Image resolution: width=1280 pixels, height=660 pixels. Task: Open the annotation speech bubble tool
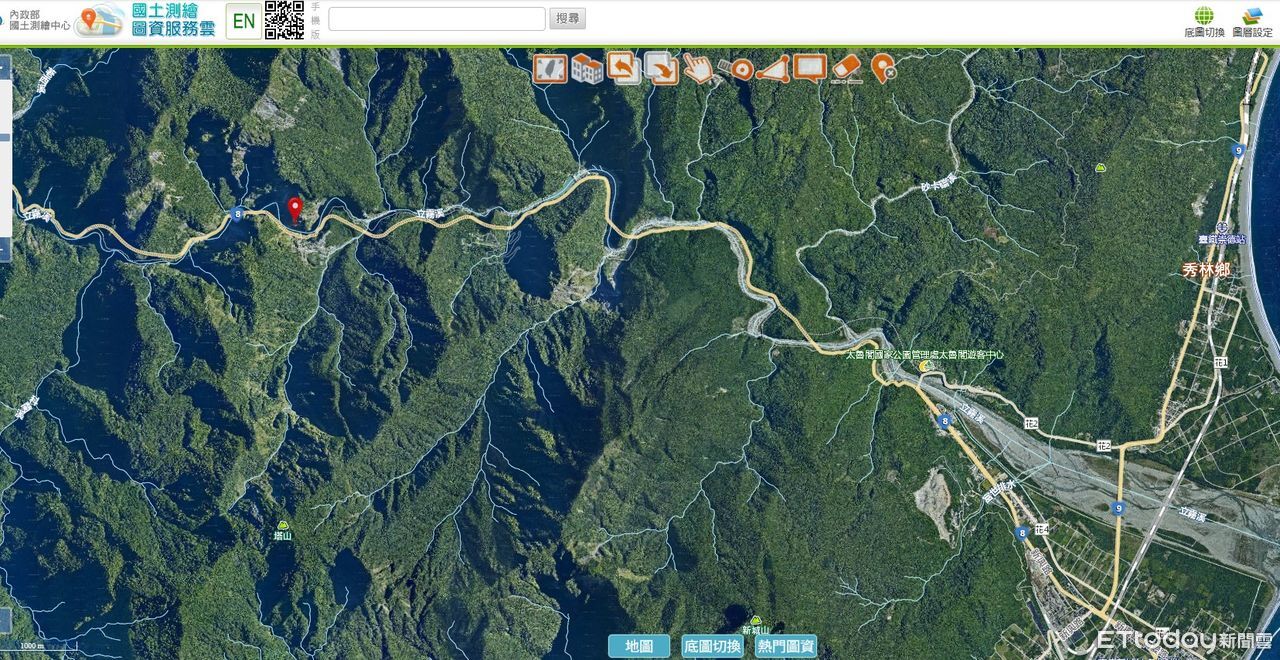click(x=809, y=68)
